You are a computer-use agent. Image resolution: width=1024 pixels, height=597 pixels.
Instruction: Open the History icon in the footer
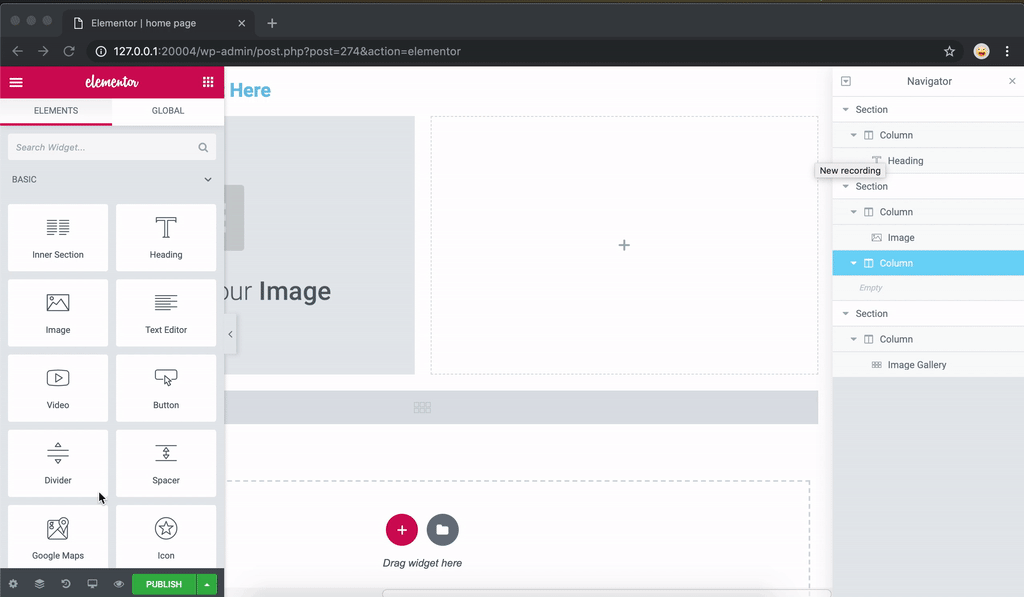(x=66, y=584)
